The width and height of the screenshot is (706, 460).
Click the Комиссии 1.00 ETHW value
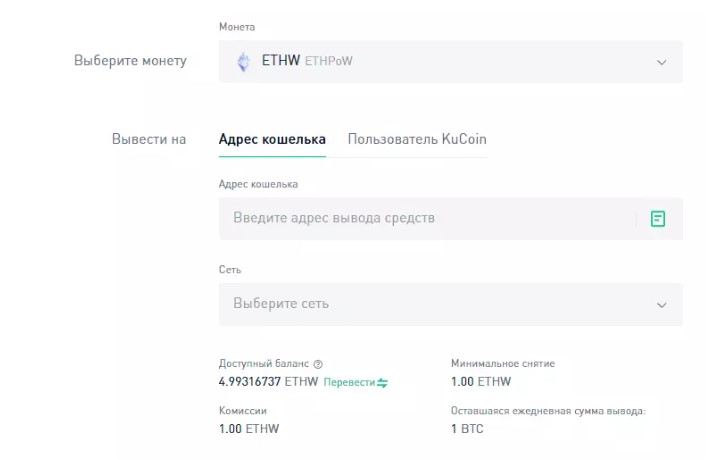(x=249, y=429)
